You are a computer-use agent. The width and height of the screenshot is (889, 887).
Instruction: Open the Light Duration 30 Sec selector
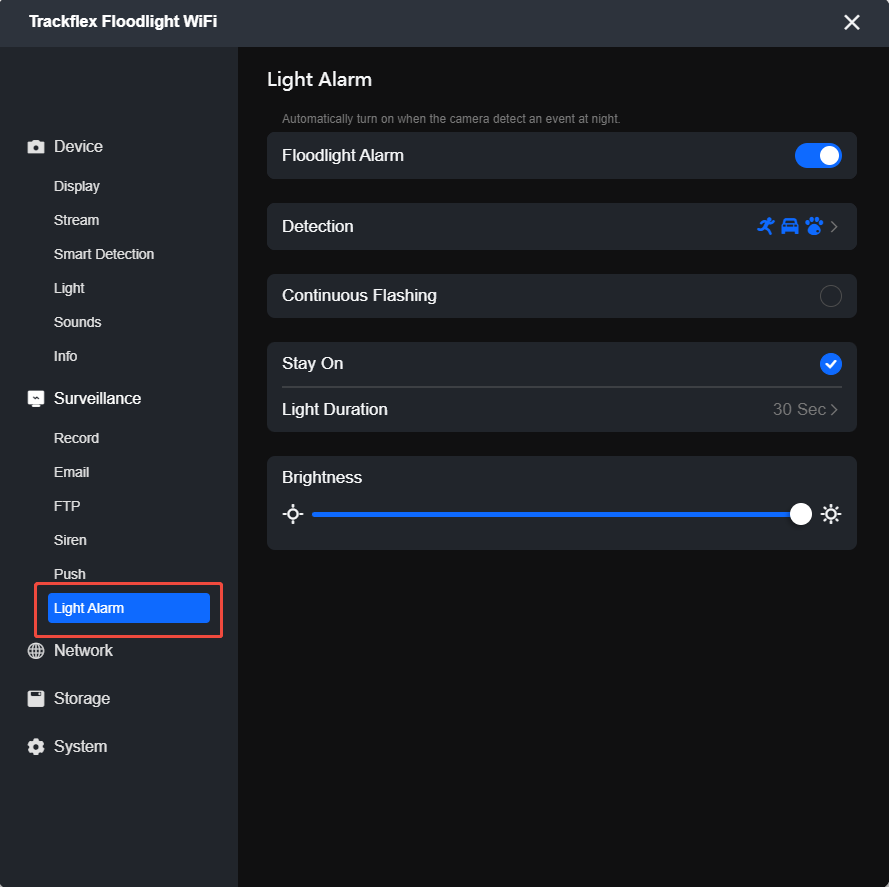(806, 409)
